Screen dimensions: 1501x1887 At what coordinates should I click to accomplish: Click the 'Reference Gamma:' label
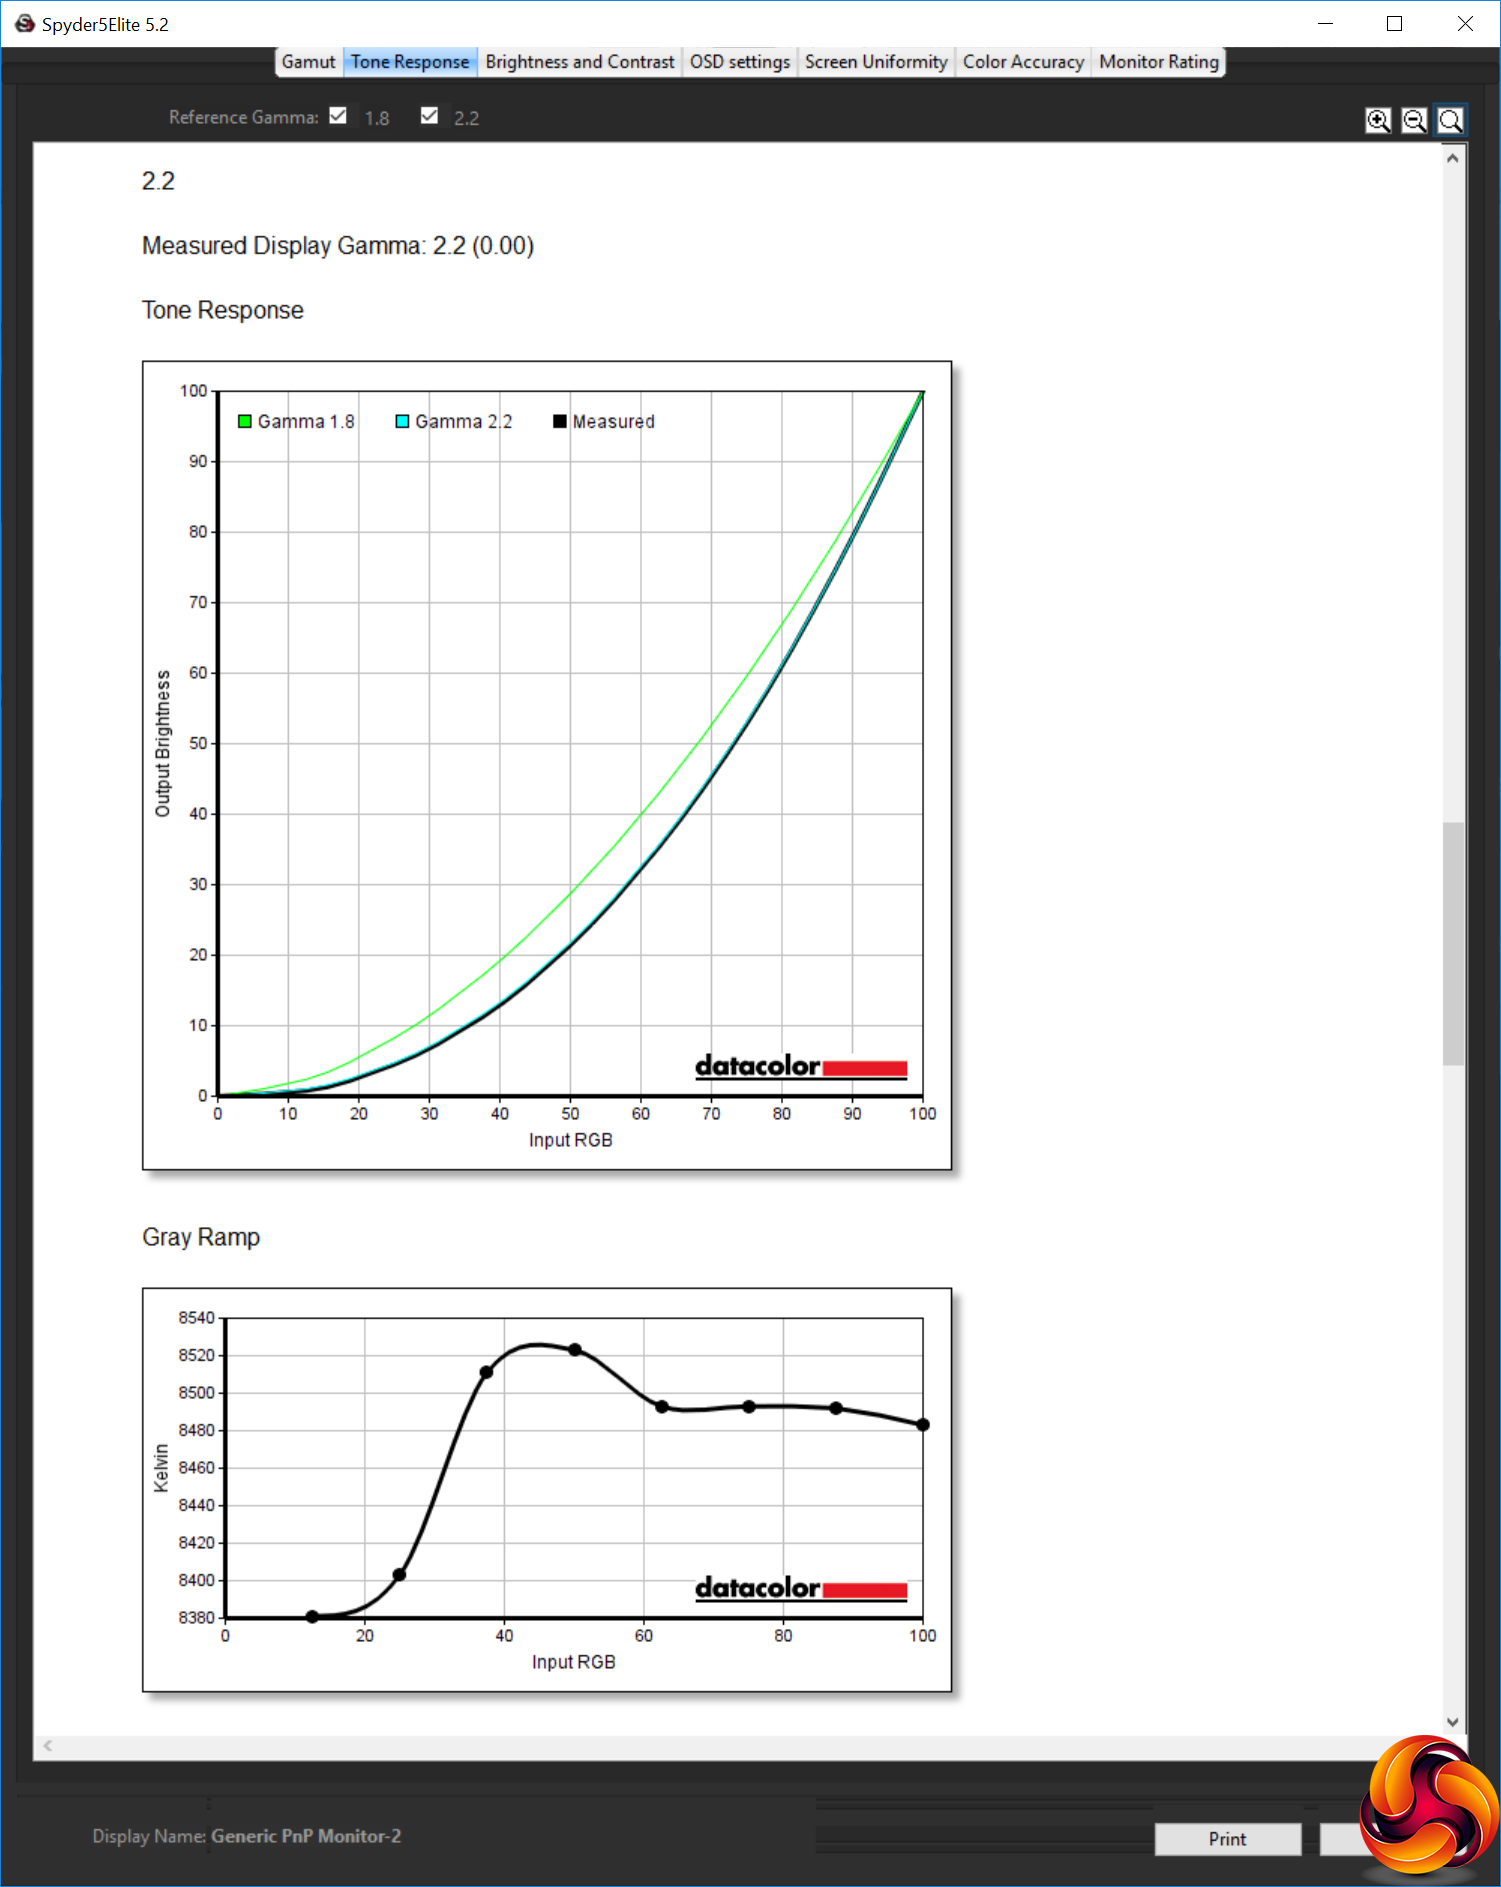coord(244,117)
